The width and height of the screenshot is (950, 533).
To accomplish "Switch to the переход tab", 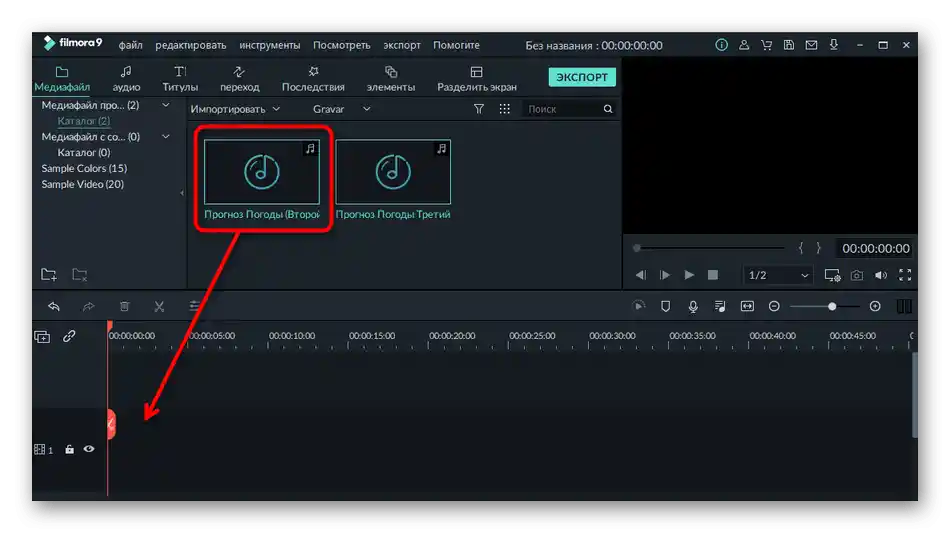I will coord(239,79).
